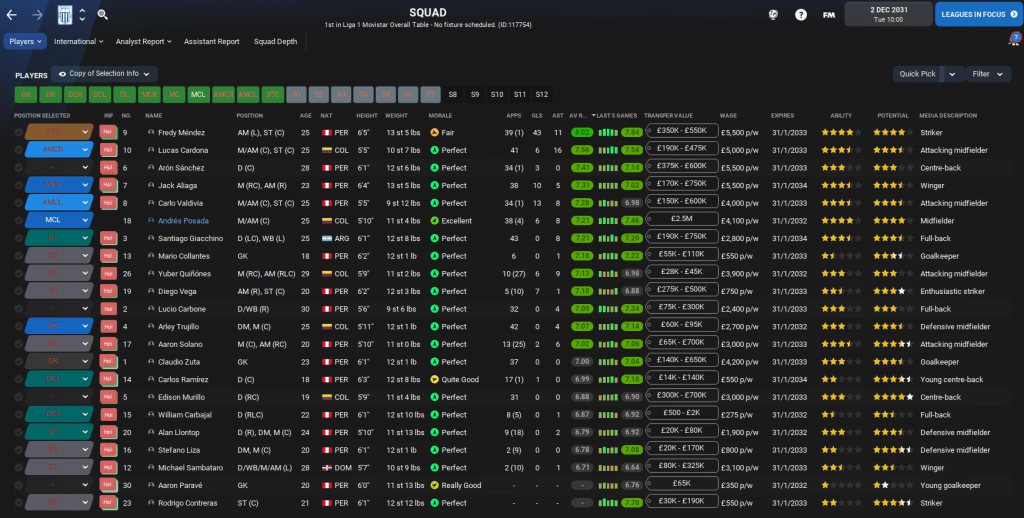1024x518 pixels.
Task: Open the search magnifier icon
Action: click(x=102, y=14)
